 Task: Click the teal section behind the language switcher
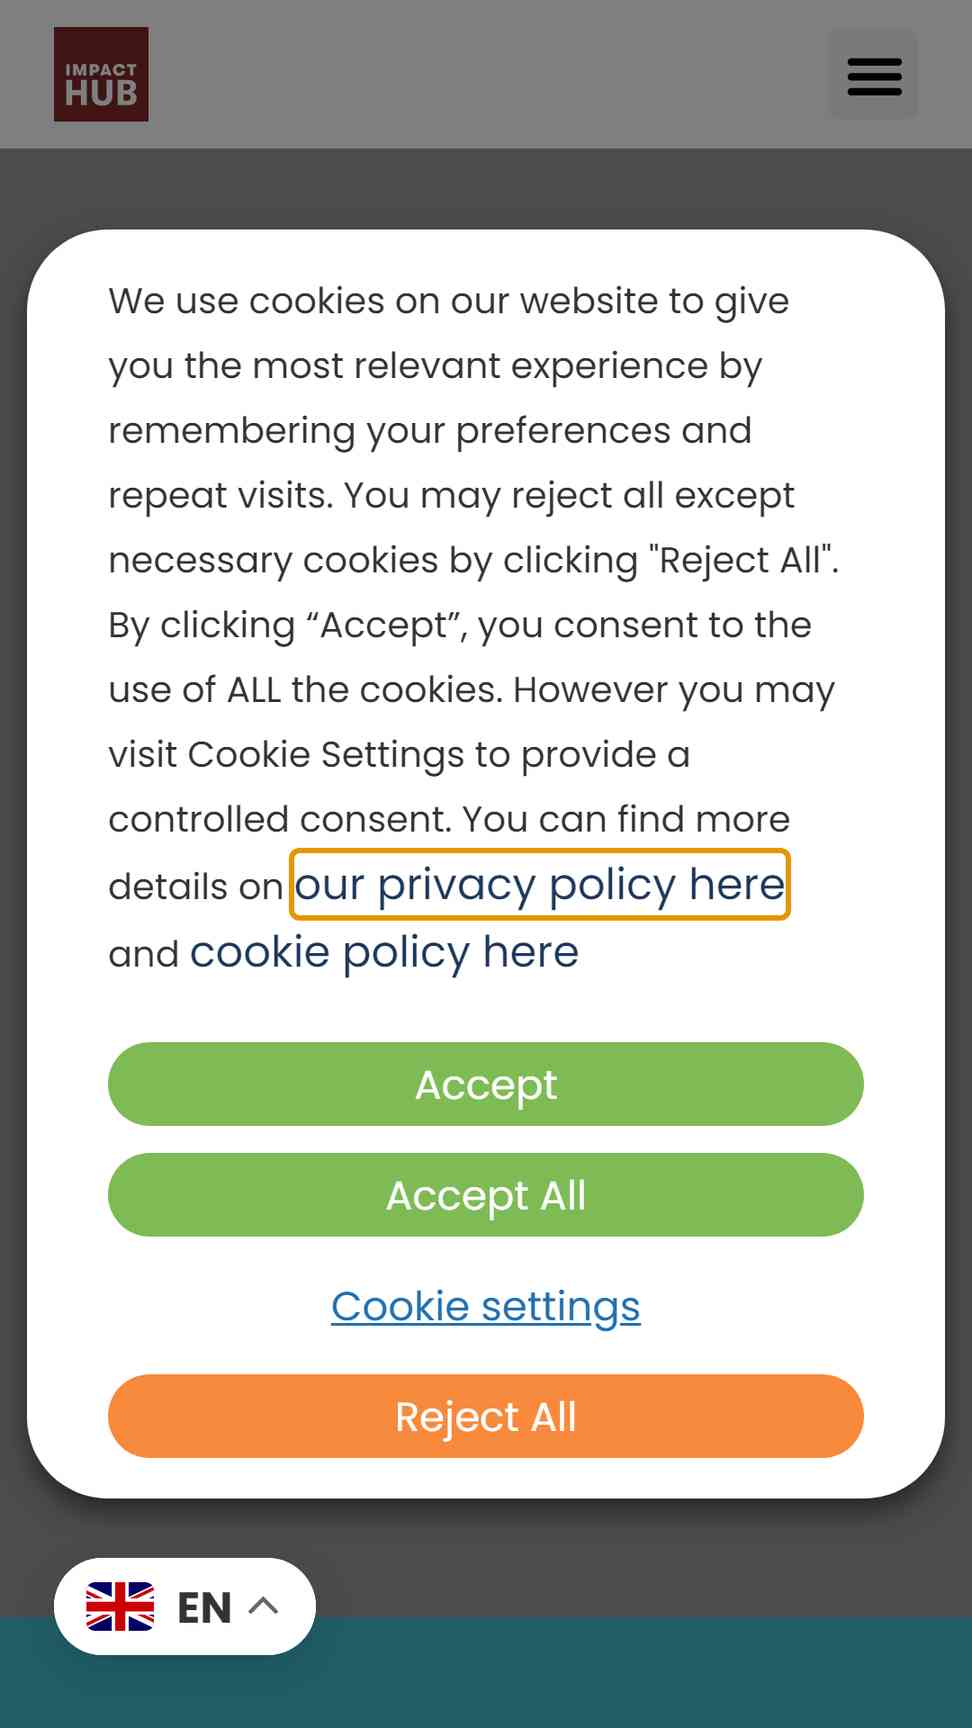click(640, 1672)
